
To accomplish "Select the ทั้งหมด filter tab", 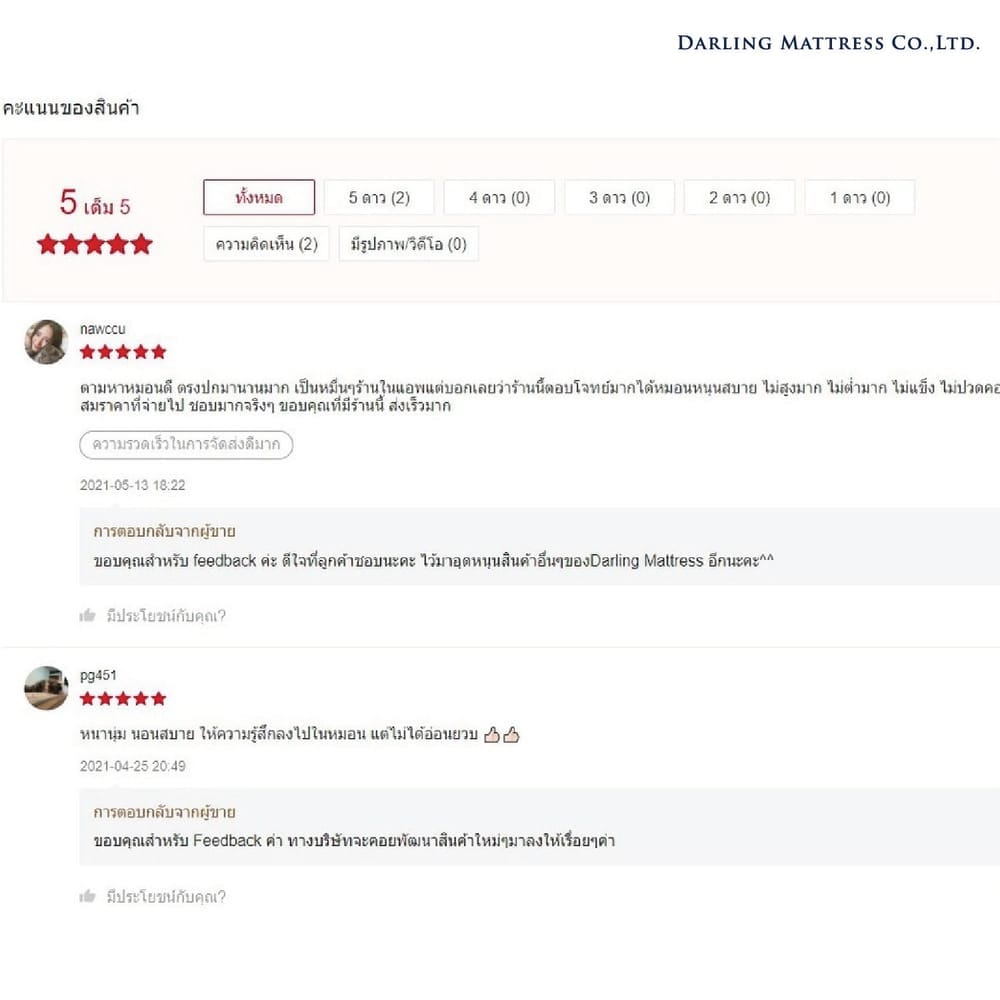I will [x=259, y=197].
